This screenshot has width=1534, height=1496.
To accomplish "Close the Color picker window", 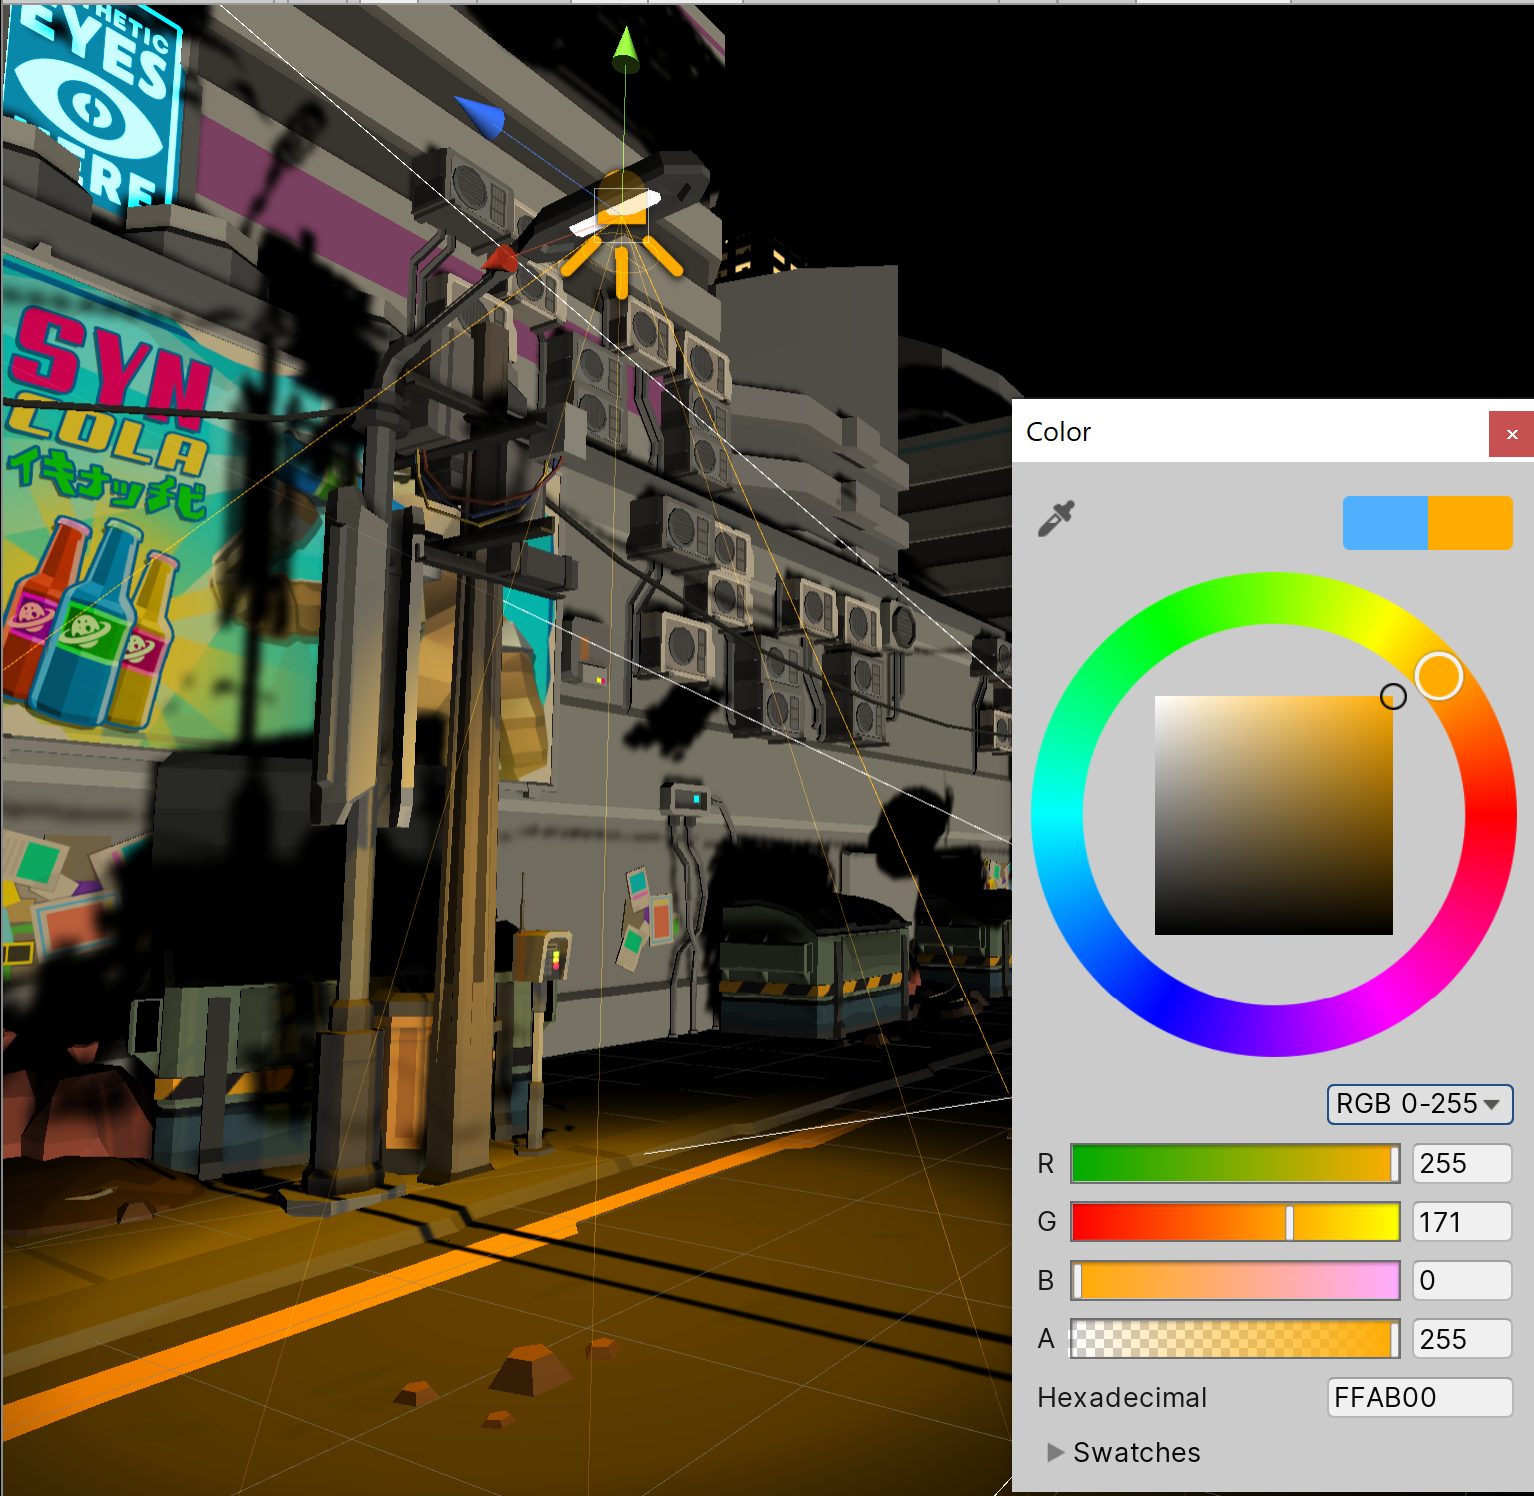I will tap(1511, 434).
